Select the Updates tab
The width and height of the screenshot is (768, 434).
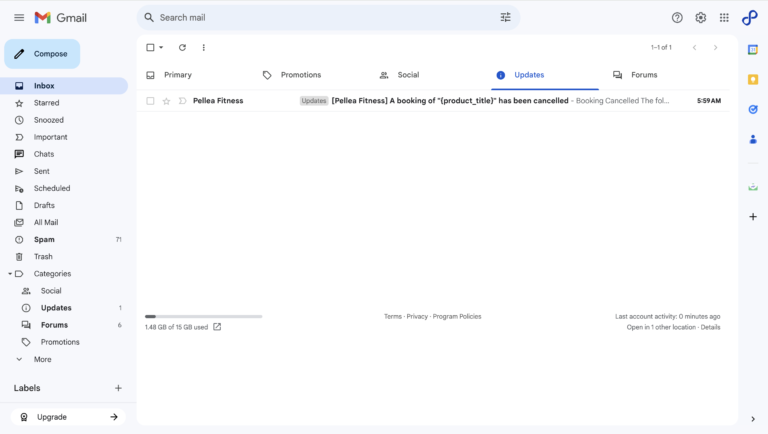point(545,75)
